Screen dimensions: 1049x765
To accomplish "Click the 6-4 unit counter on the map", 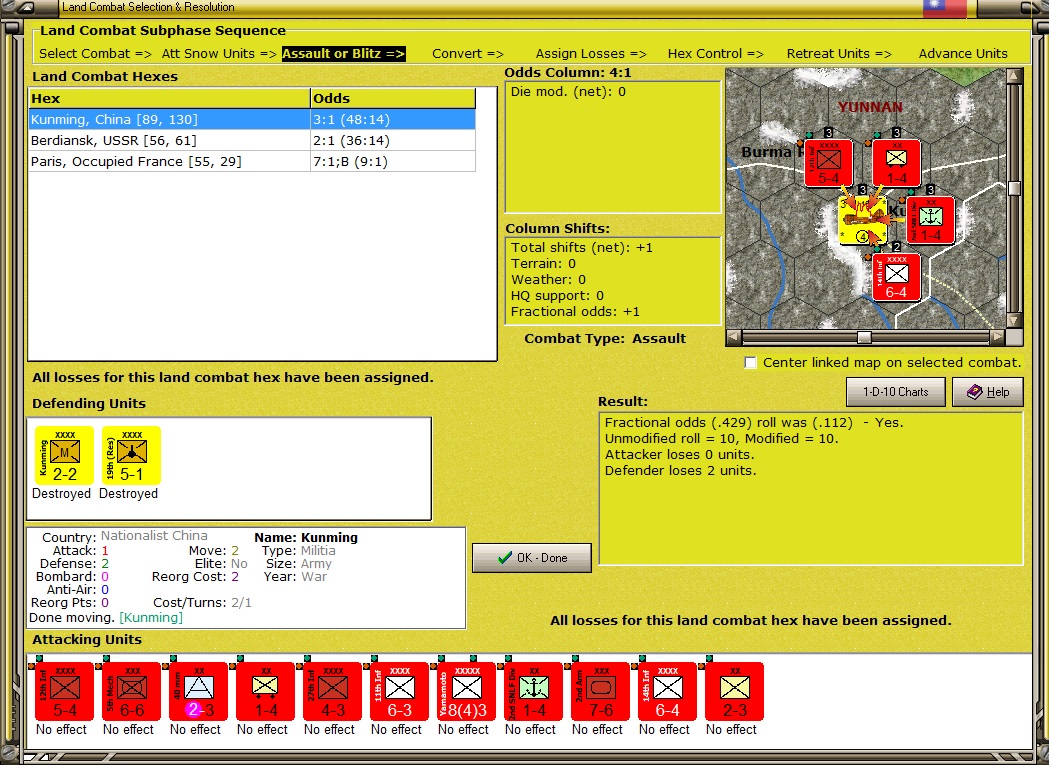I will click(896, 277).
